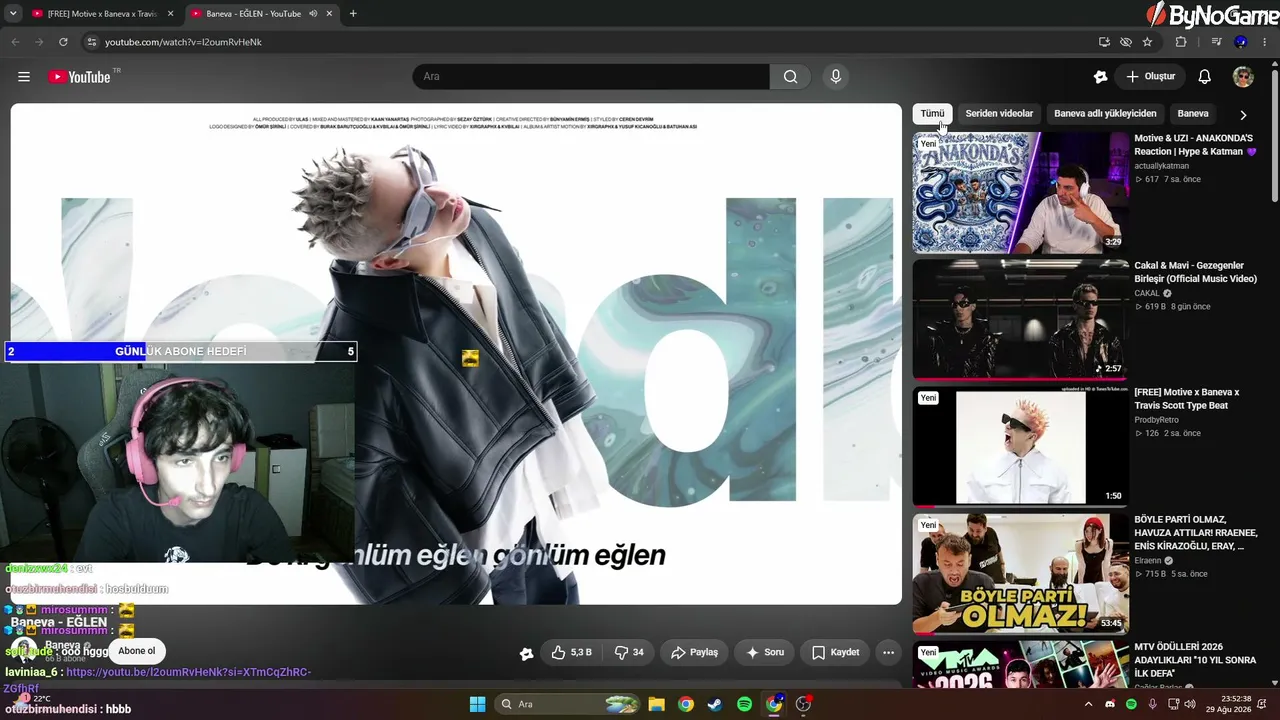The width and height of the screenshot is (1280, 720).
Task: Click the YouTube search magnifier button
Action: (x=791, y=77)
